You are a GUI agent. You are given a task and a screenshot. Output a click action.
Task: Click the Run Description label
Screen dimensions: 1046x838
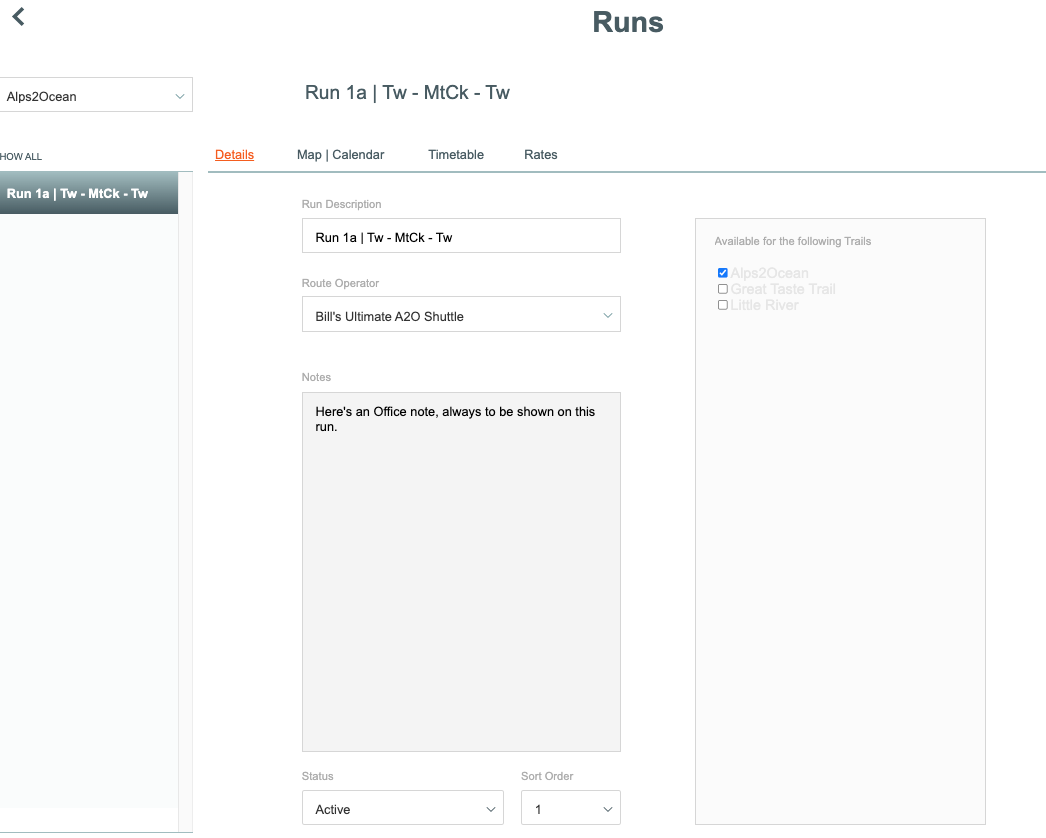click(x=342, y=204)
